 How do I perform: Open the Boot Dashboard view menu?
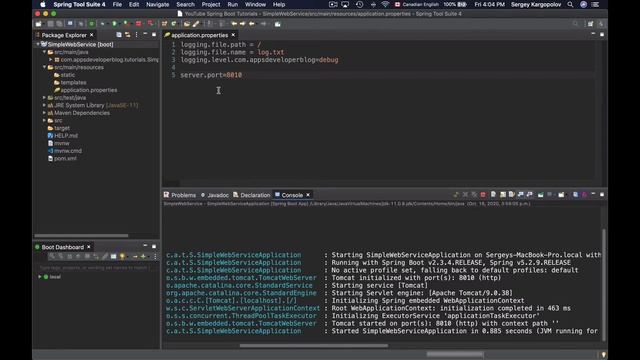(x=155, y=256)
